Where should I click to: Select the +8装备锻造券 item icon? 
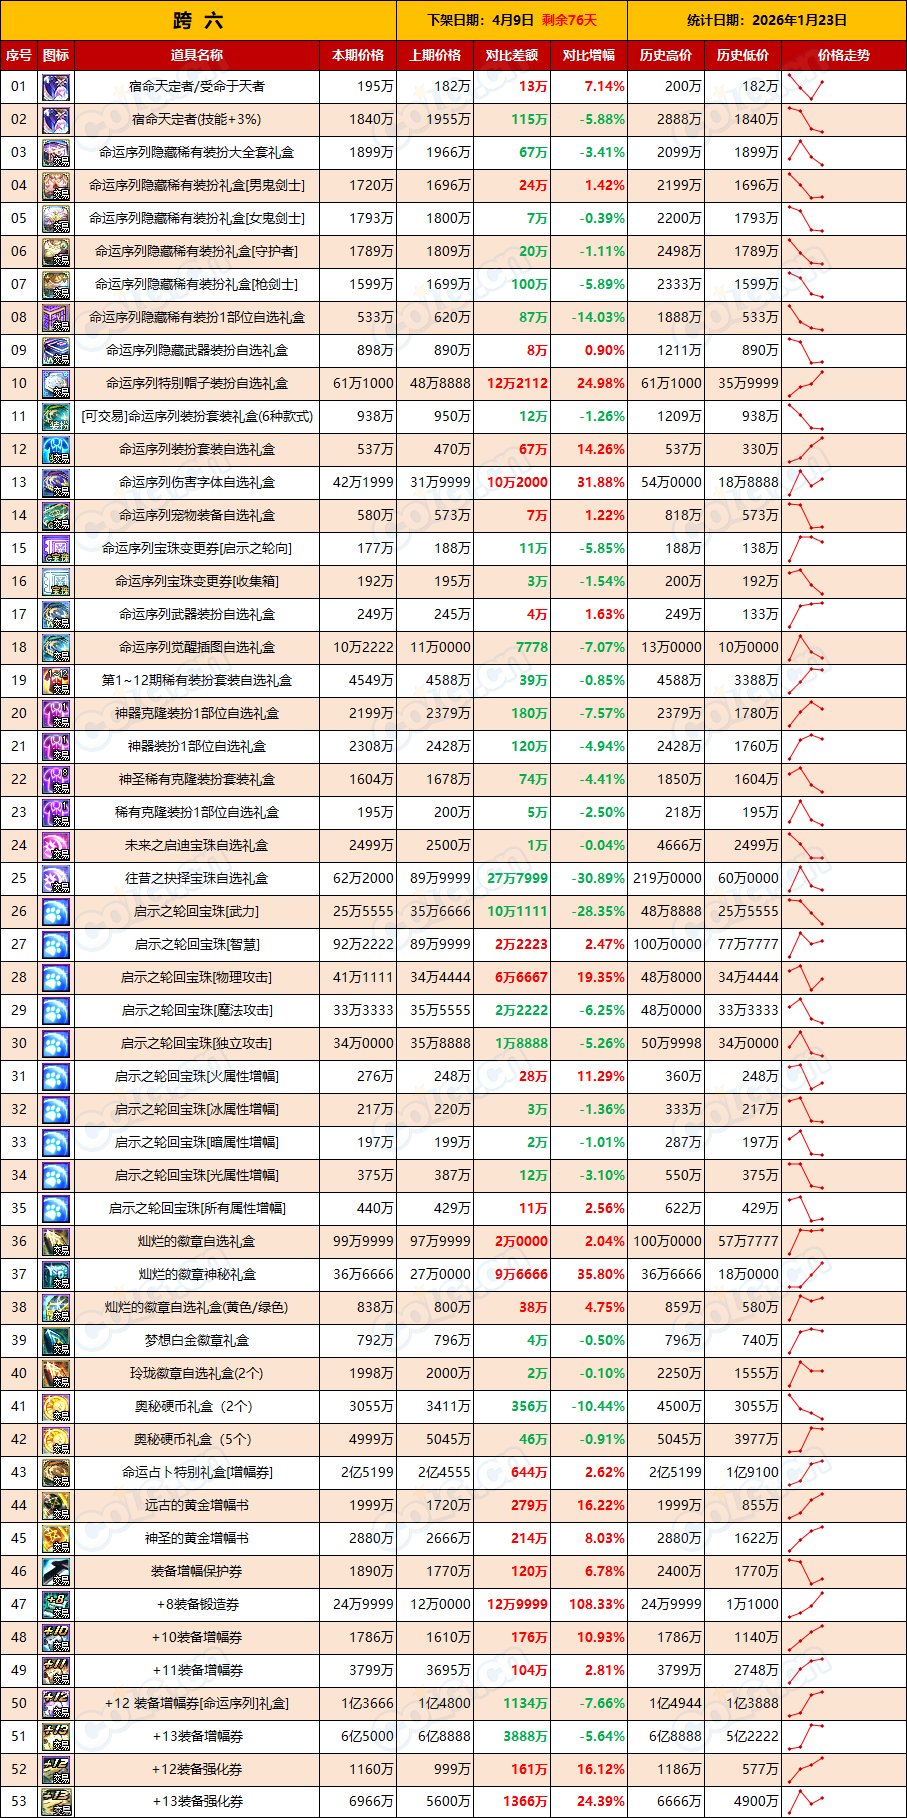tap(56, 1605)
